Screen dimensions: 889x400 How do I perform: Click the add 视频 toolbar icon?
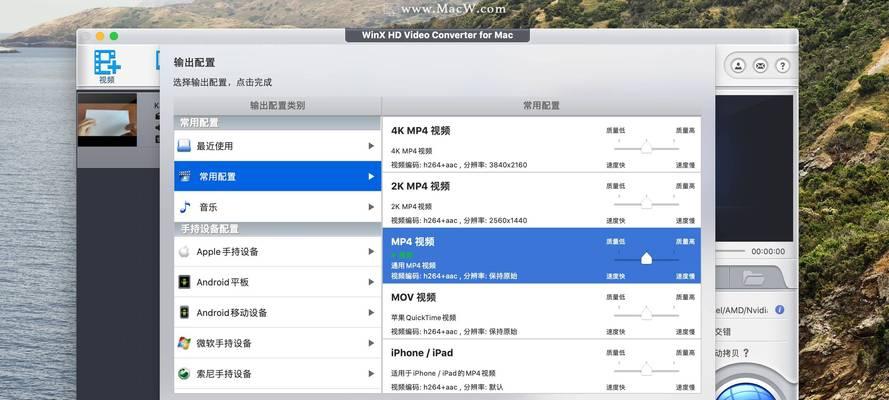click(x=107, y=66)
